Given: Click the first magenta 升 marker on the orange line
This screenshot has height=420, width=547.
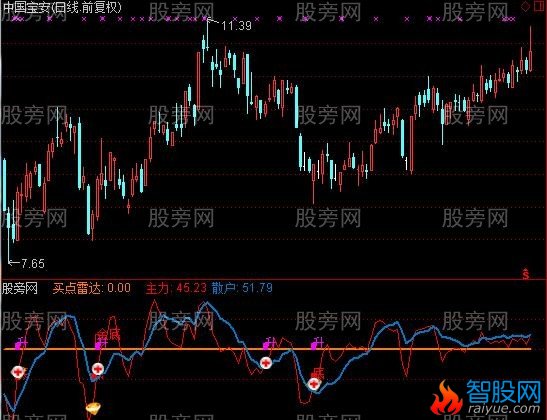Looking at the screenshot, I should click(x=21, y=344).
